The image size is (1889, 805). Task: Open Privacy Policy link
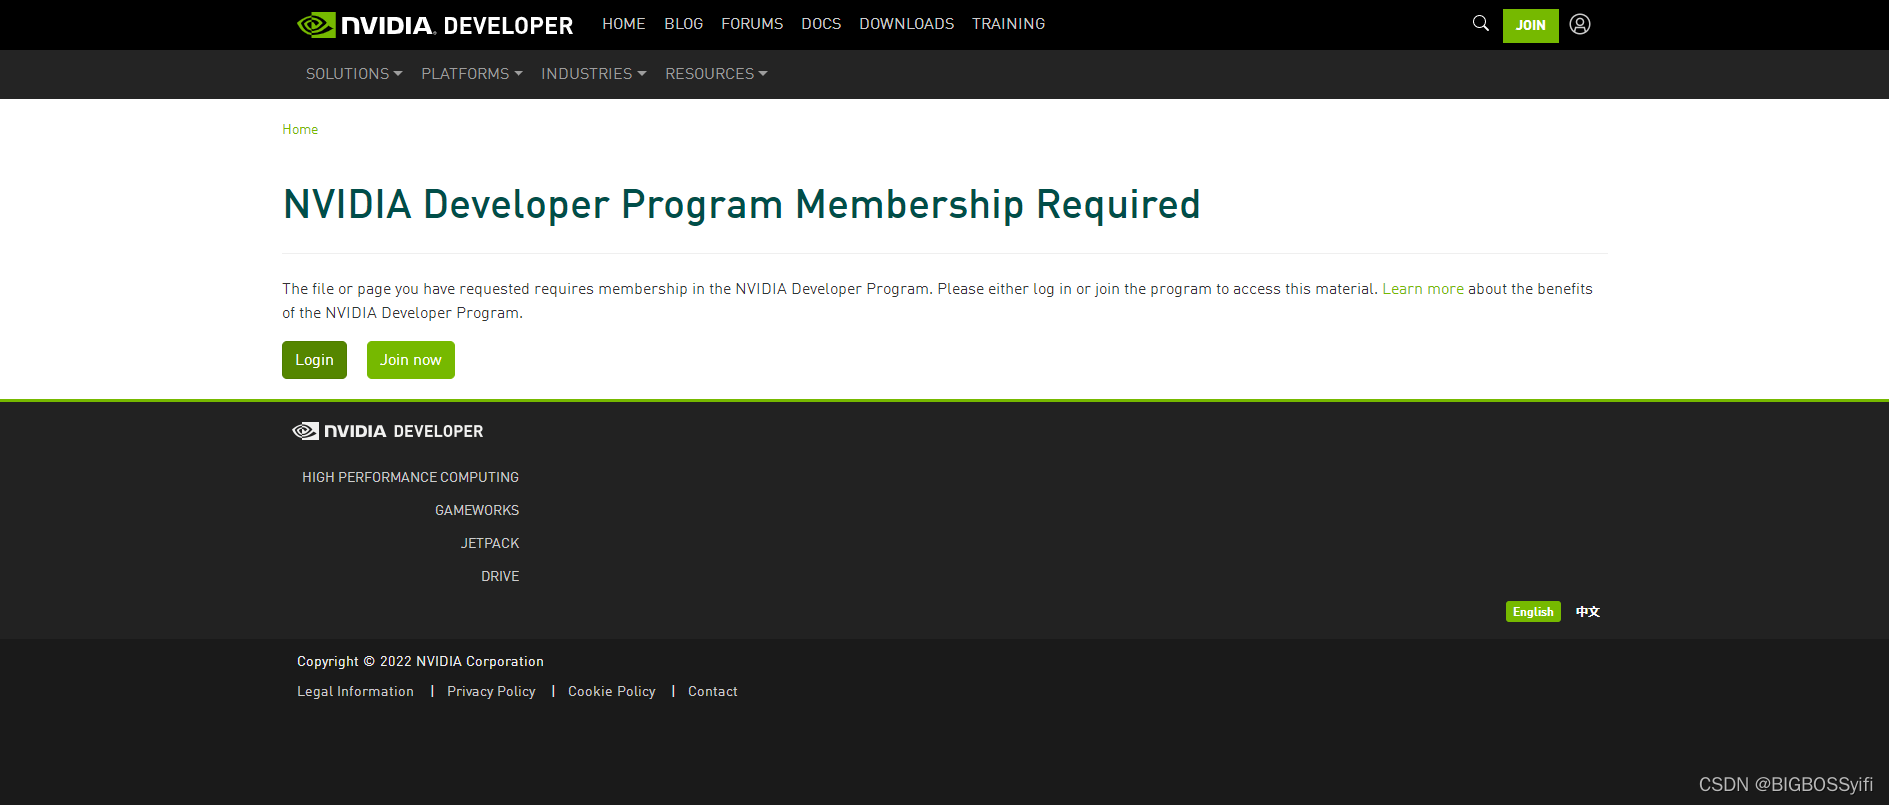tap(491, 691)
